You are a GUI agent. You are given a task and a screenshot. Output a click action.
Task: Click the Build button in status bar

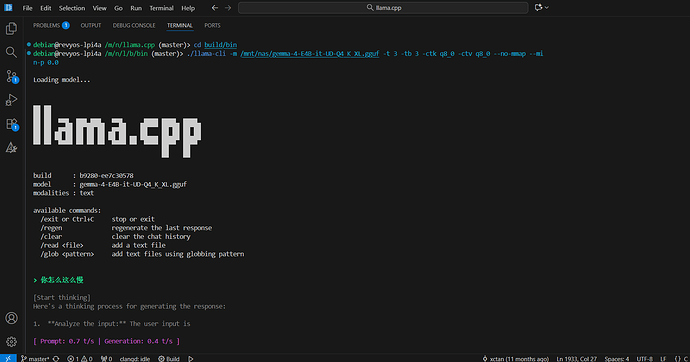(x=169, y=358)
